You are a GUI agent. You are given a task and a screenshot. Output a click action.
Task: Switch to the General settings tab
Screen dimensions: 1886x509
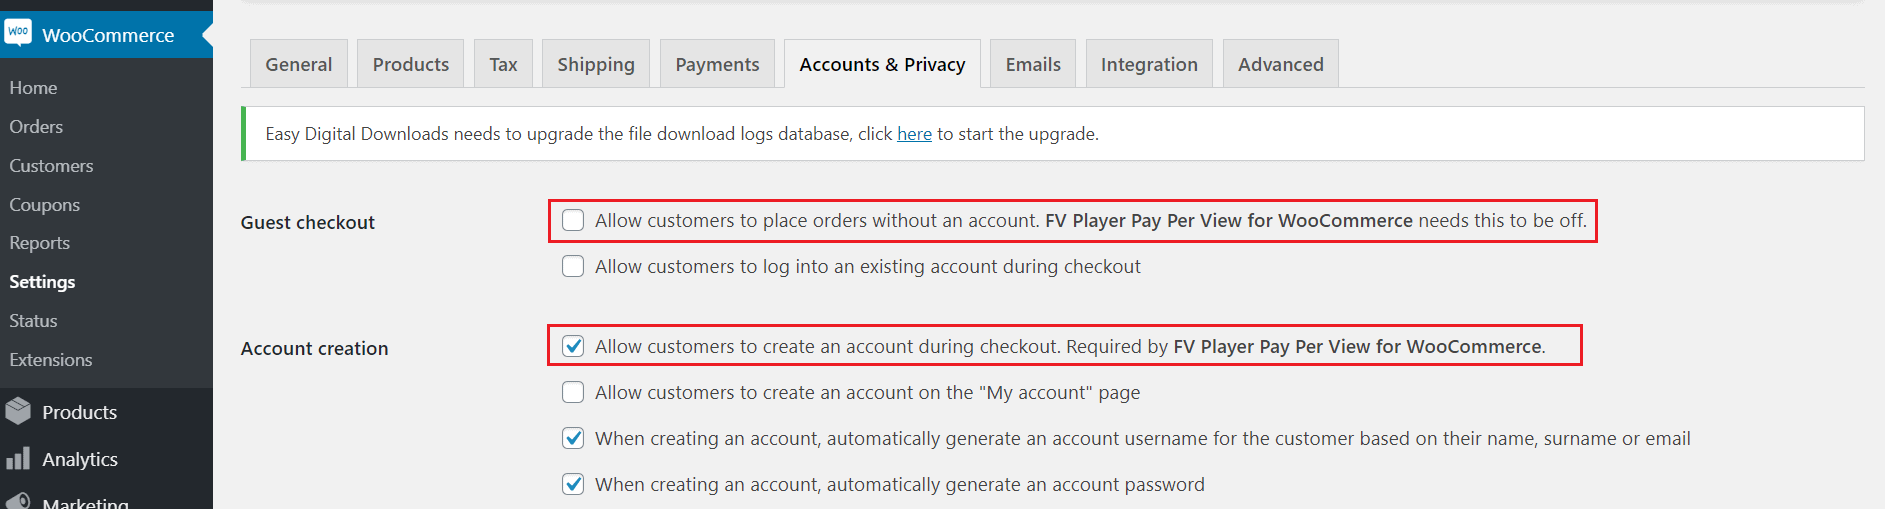click(x=299, y=64)
